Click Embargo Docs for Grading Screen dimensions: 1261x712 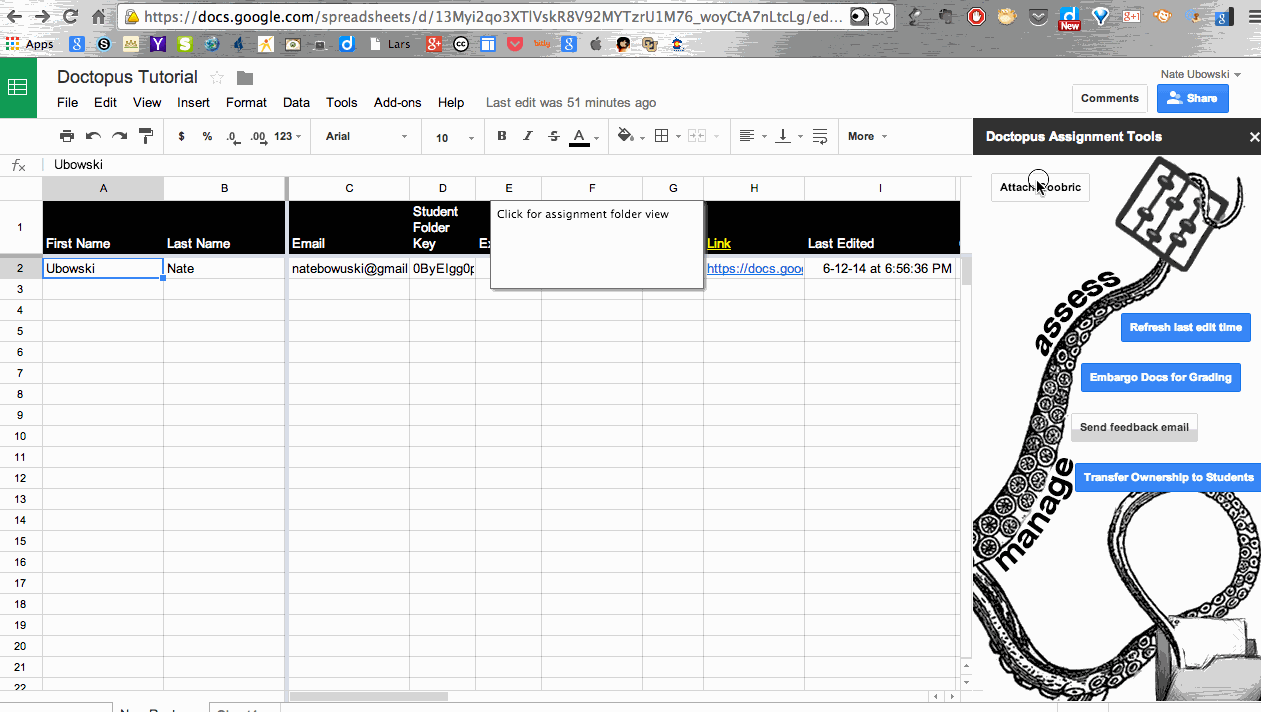1160,377
